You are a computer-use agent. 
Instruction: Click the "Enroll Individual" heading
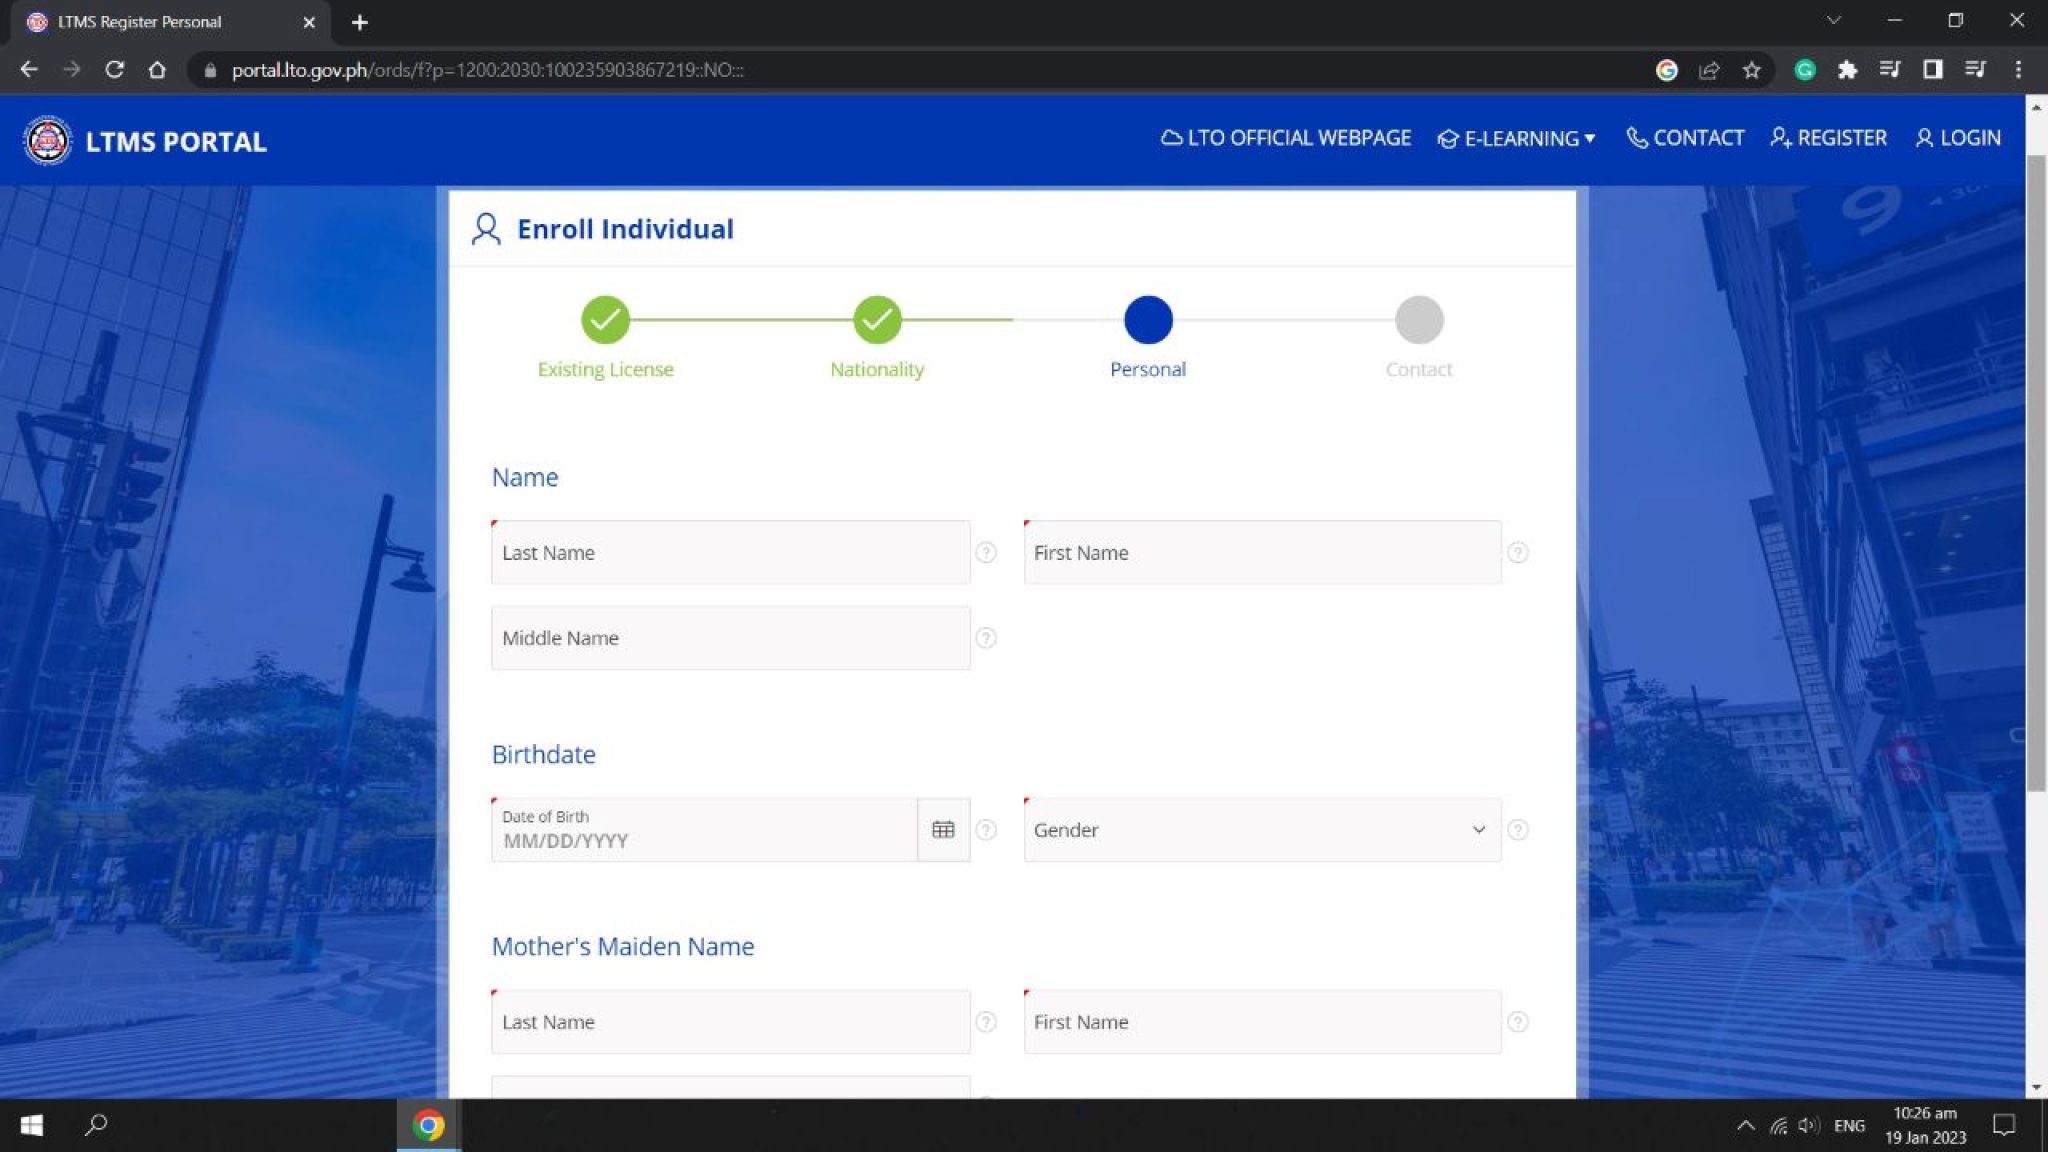pos(625,229)
